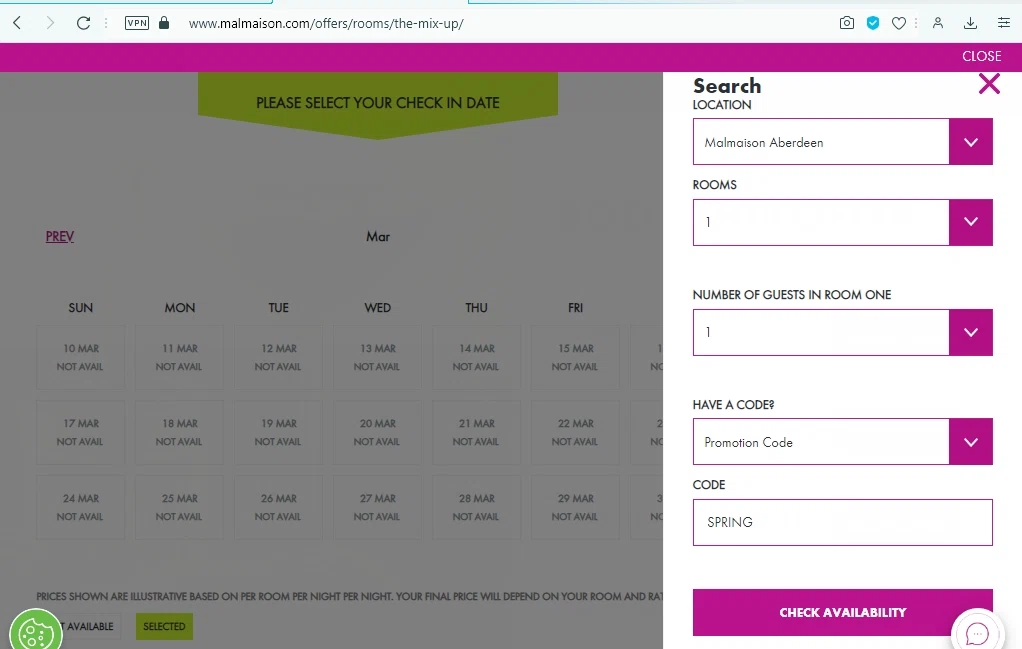Click the Search panel heading
The height and width of the screenshot is (649, 1022).
coord(727,85)
